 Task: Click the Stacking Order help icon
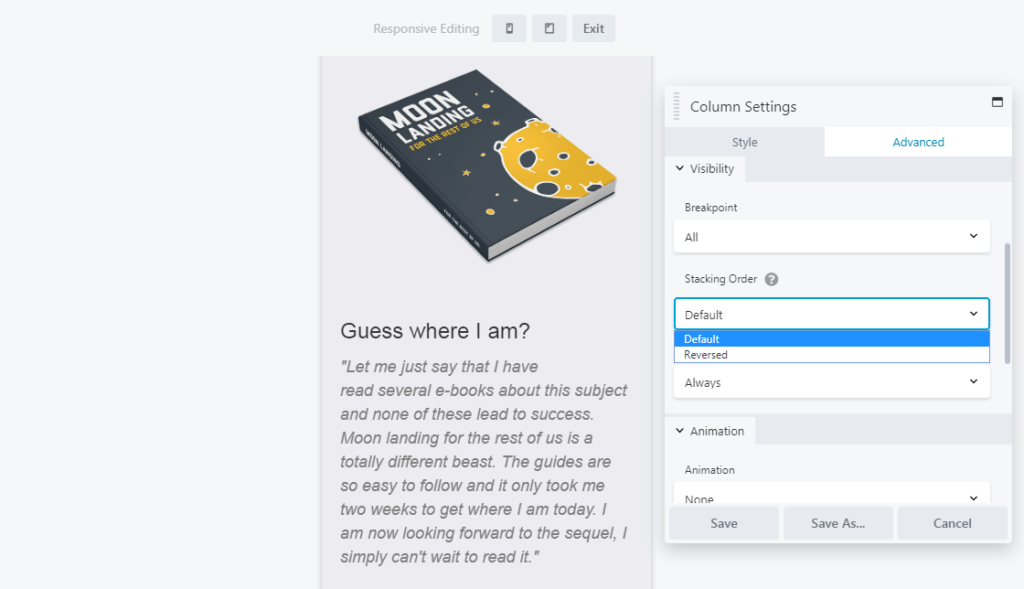(x=771, y=280)
